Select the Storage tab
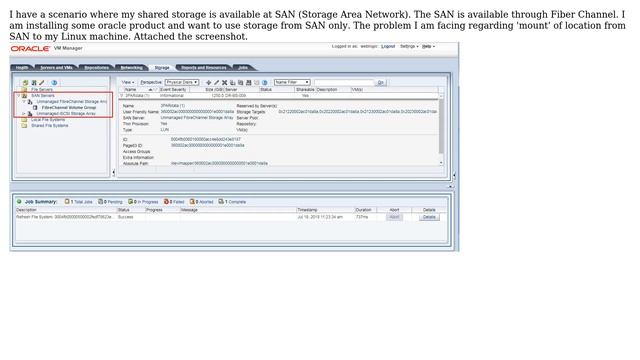This screenshot has width=640, height=360. tap(162, 68)
